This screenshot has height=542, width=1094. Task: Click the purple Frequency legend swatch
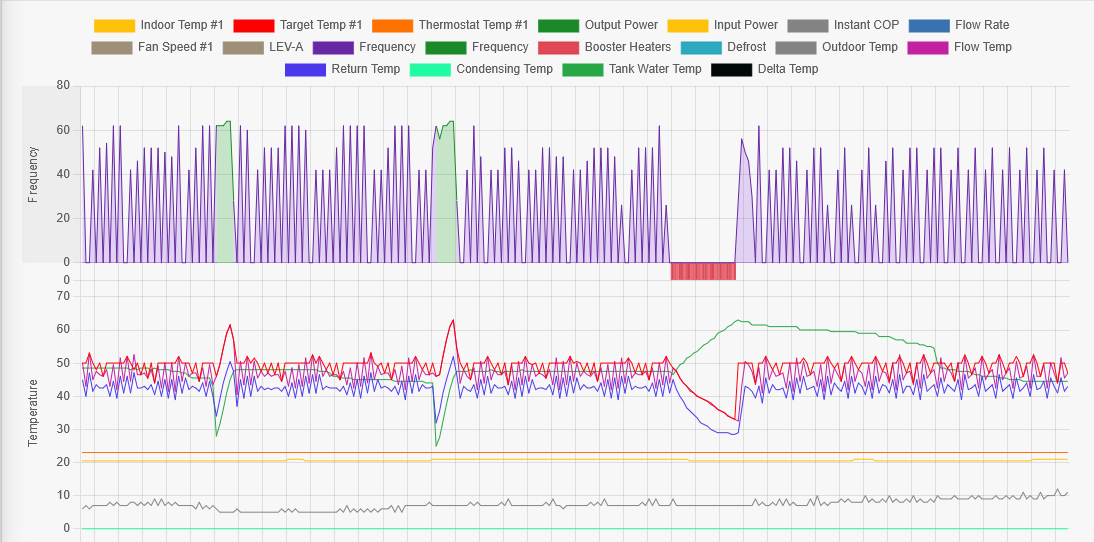pyautogui.click(x=333, y=47)
